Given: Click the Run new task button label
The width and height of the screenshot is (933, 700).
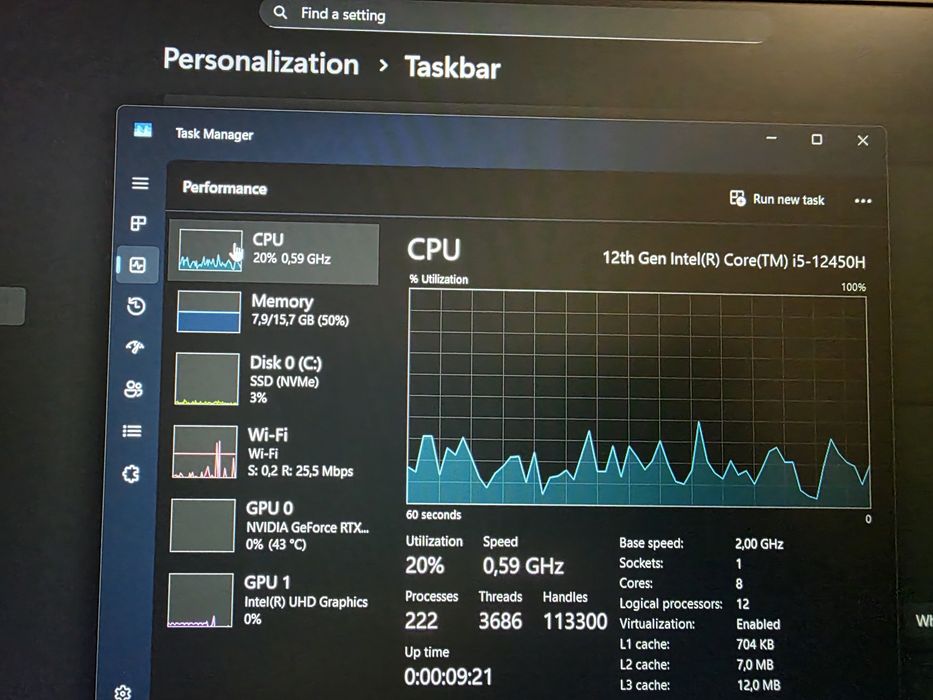Looking at the screenshot, I should tap(788, 199).
